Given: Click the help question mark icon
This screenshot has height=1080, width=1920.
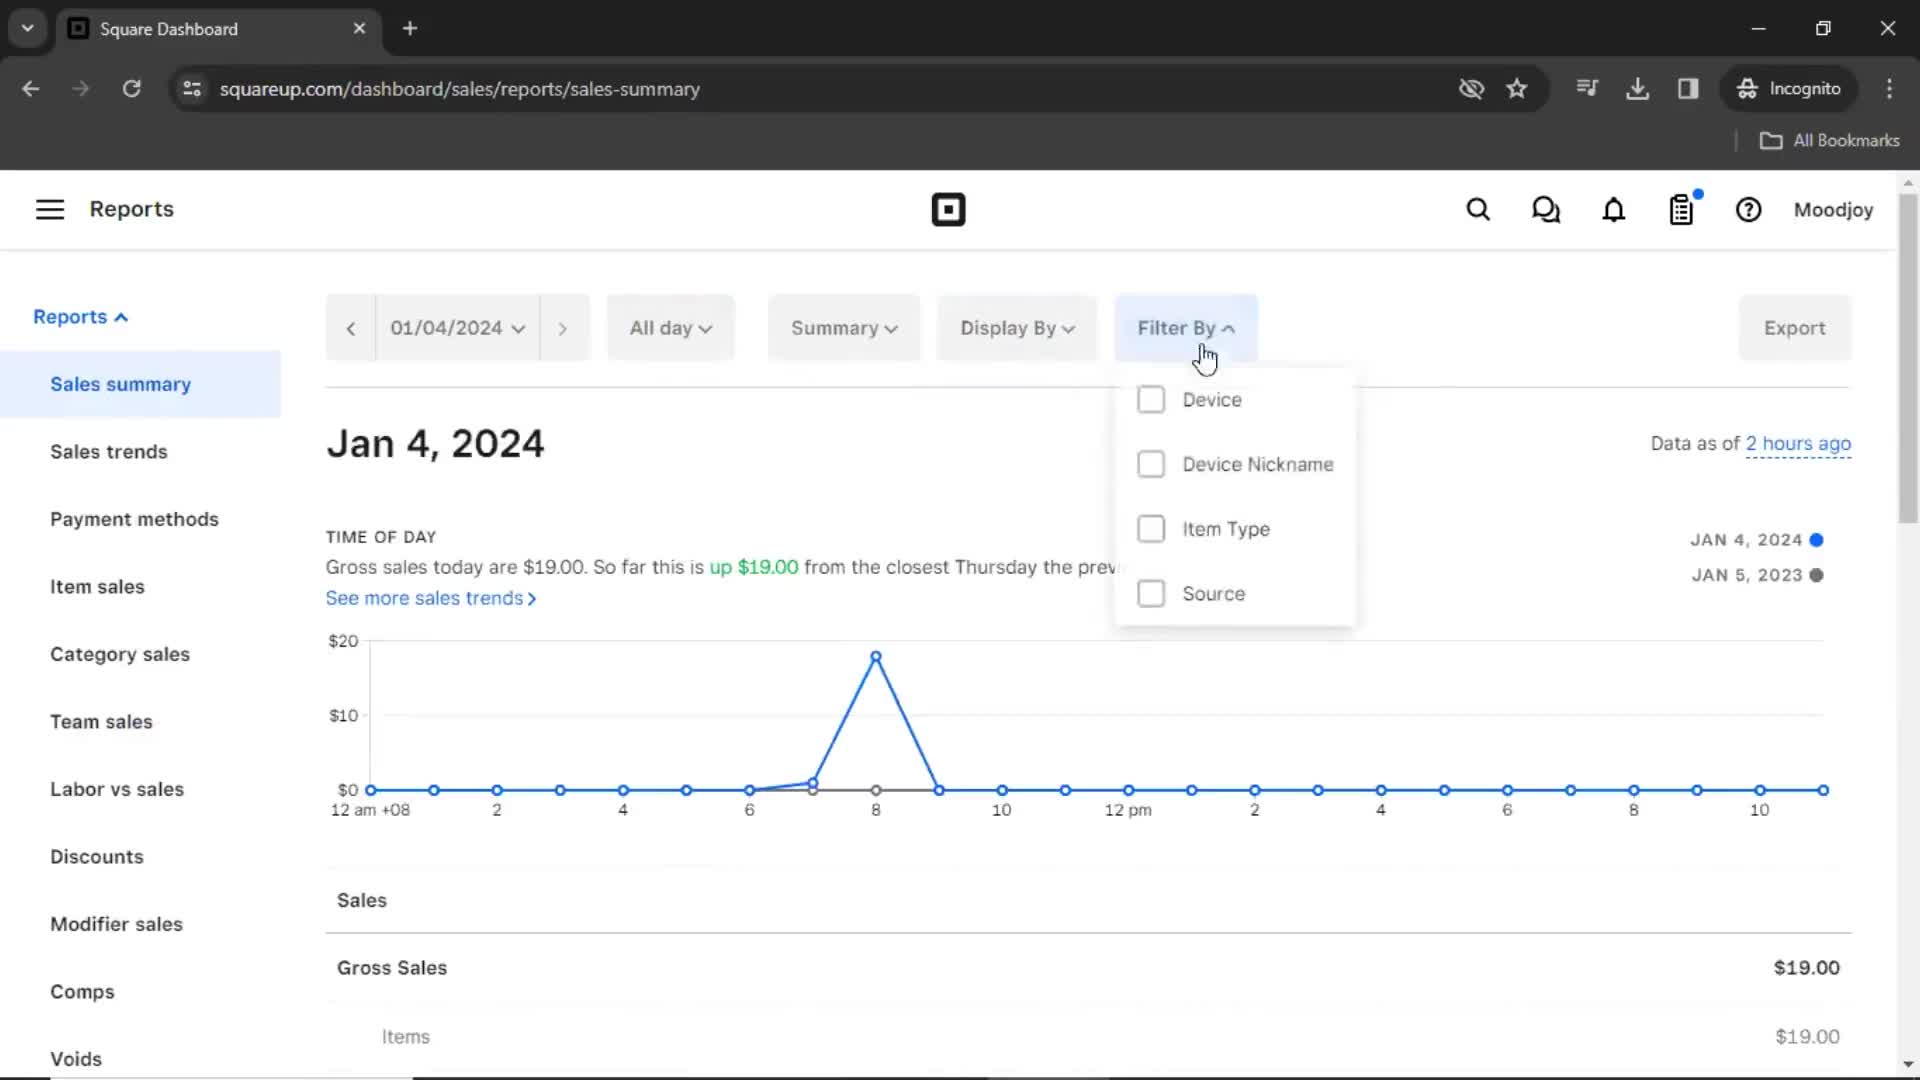Looking at the screenshot, I should pos(1749,210).
